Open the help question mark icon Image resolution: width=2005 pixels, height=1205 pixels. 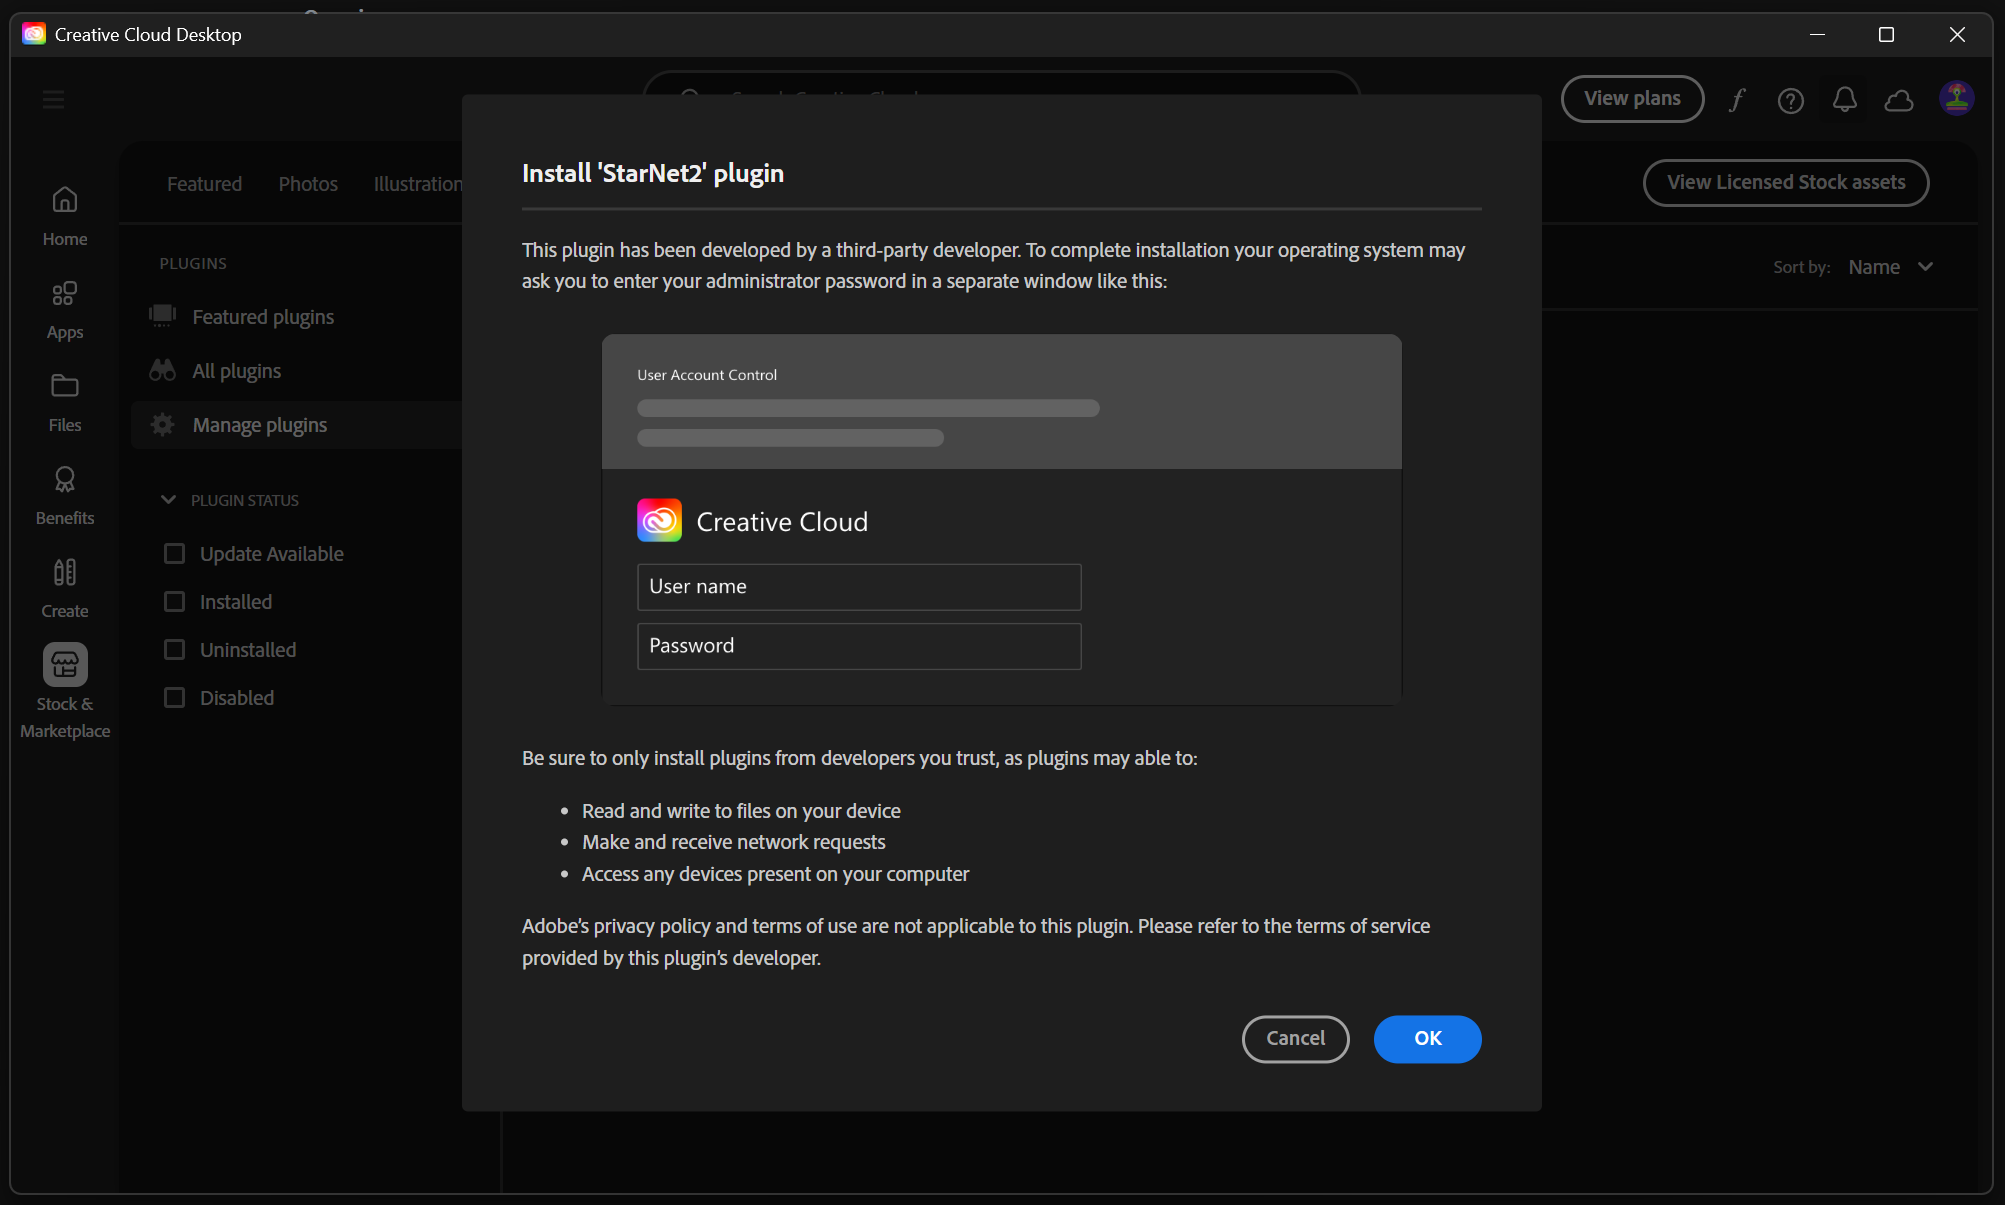pos(1791,100)
